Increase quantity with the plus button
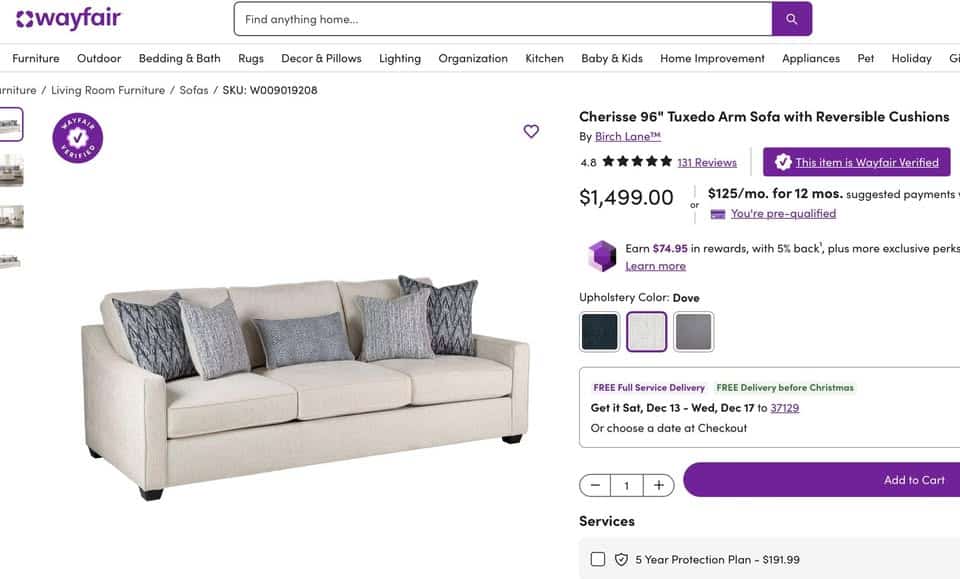 659,485
